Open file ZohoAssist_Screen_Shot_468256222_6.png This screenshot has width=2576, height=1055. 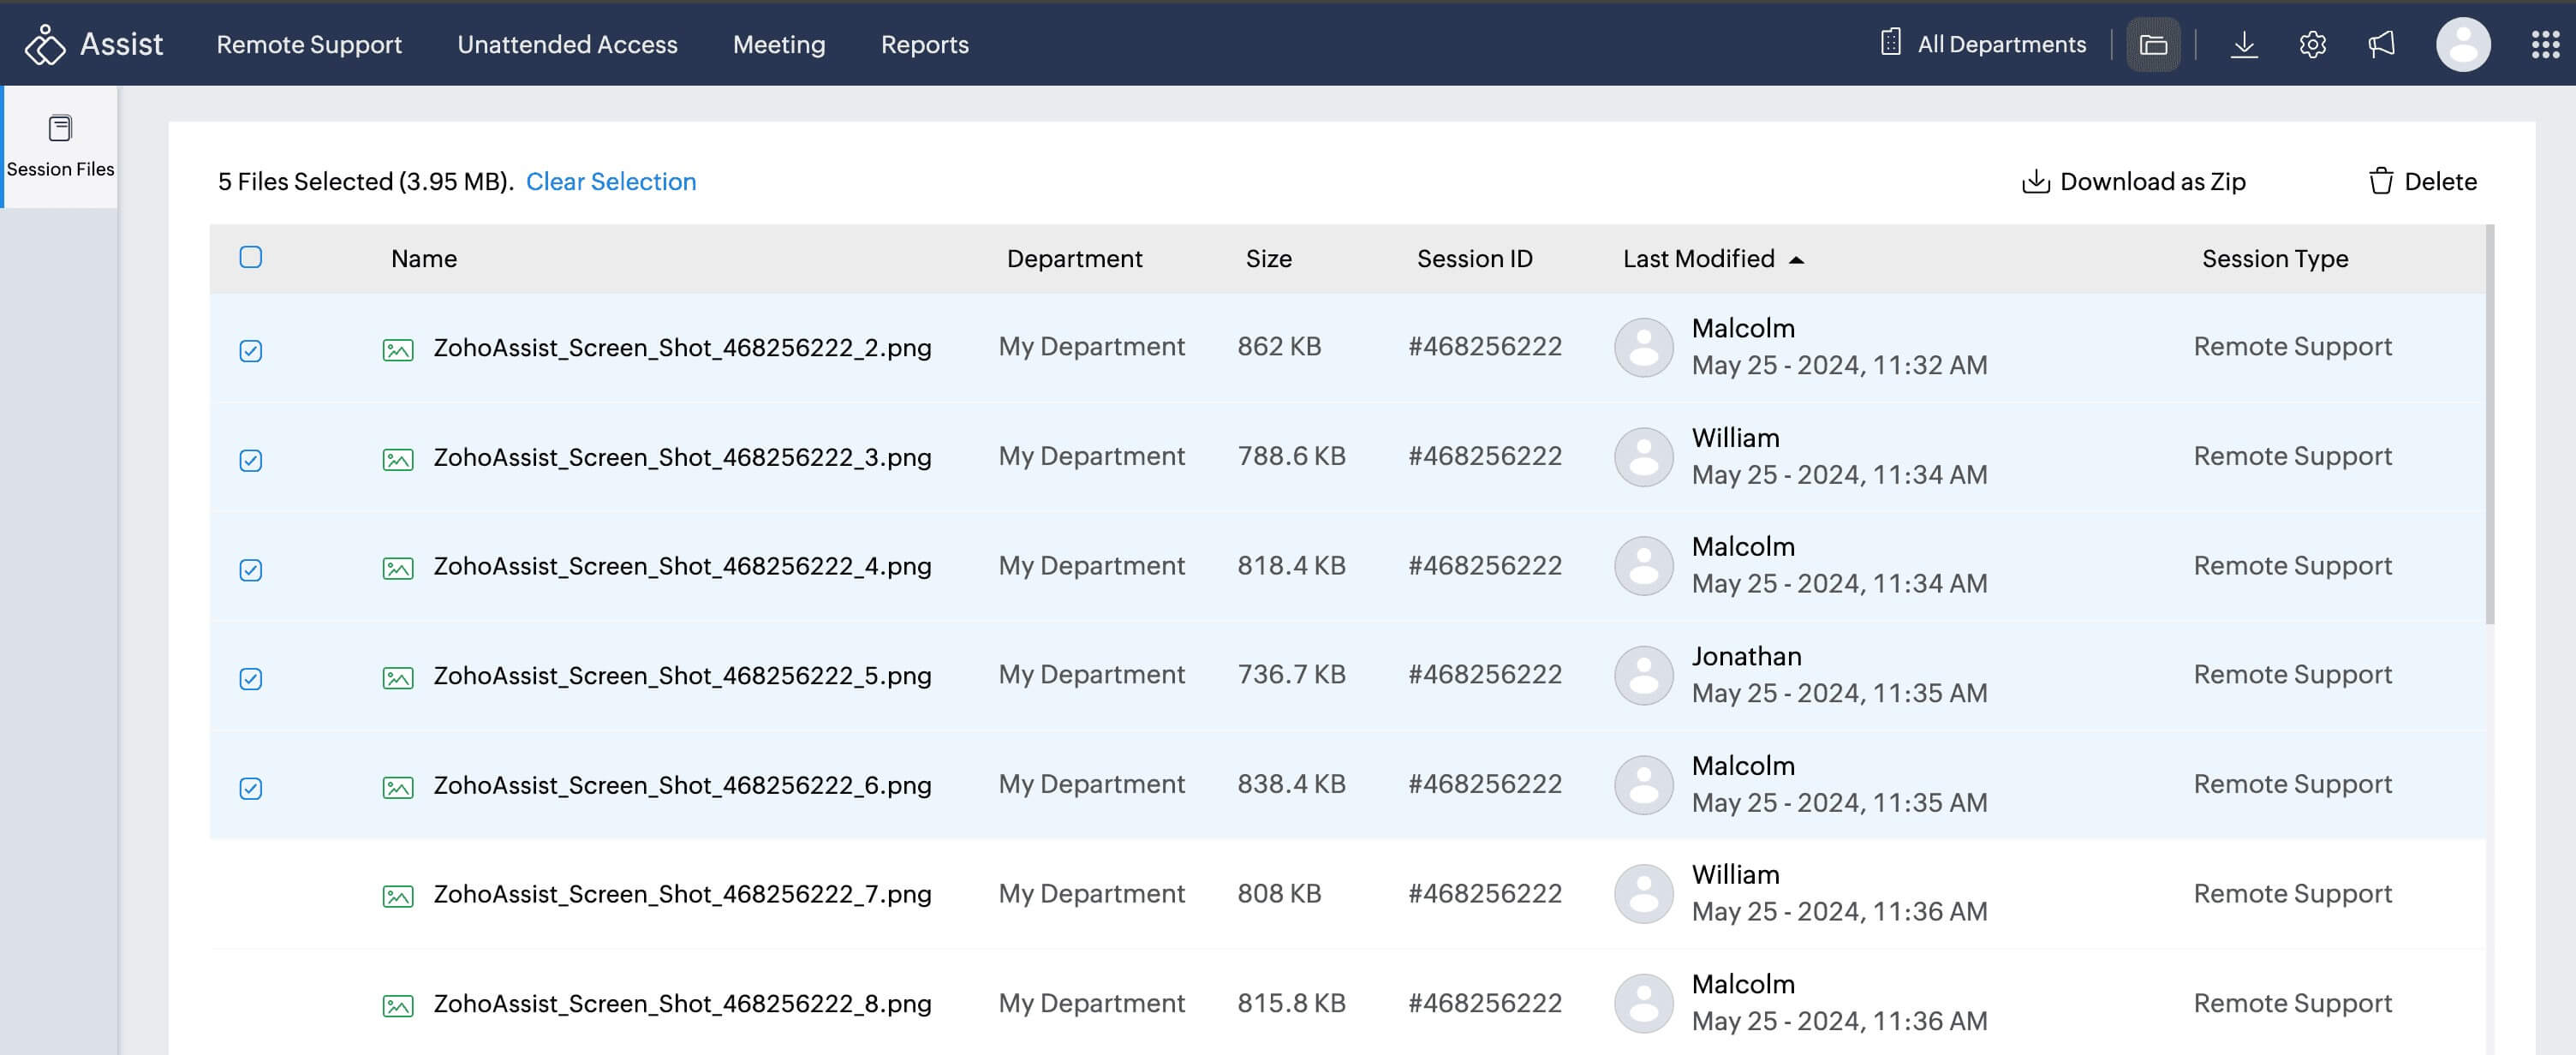(x=682, y=785)
